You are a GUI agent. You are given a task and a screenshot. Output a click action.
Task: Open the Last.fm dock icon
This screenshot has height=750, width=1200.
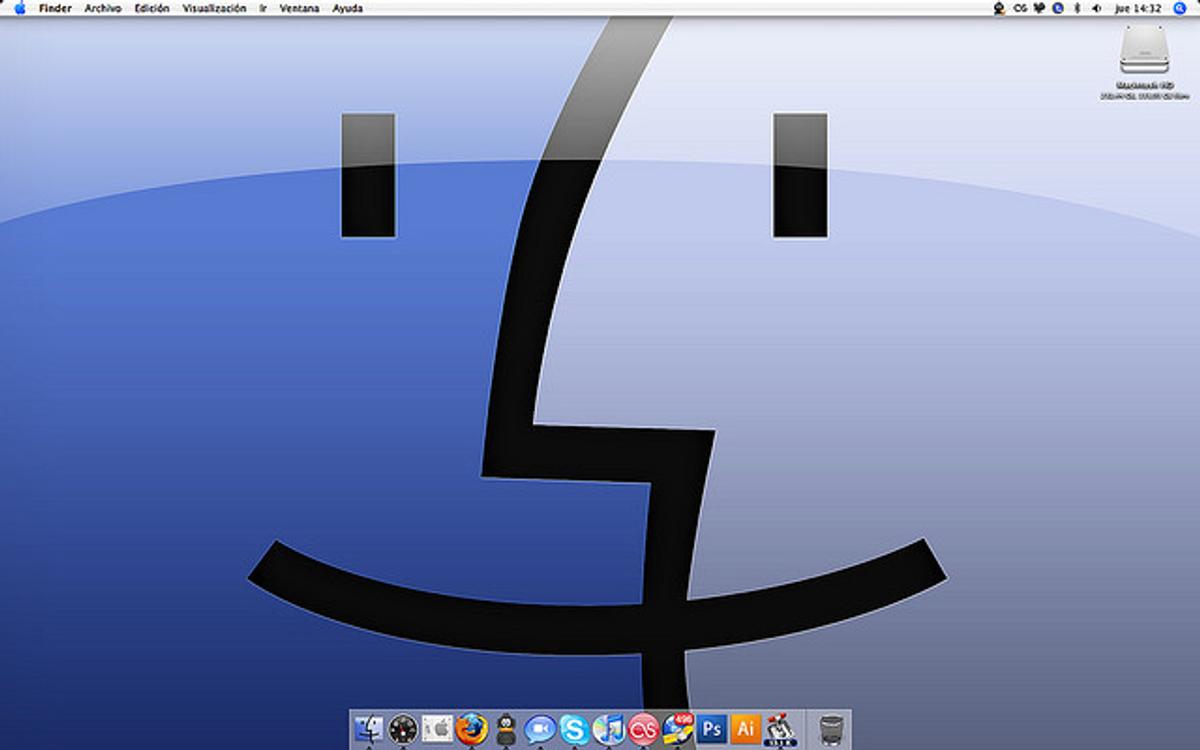[642, 730]
